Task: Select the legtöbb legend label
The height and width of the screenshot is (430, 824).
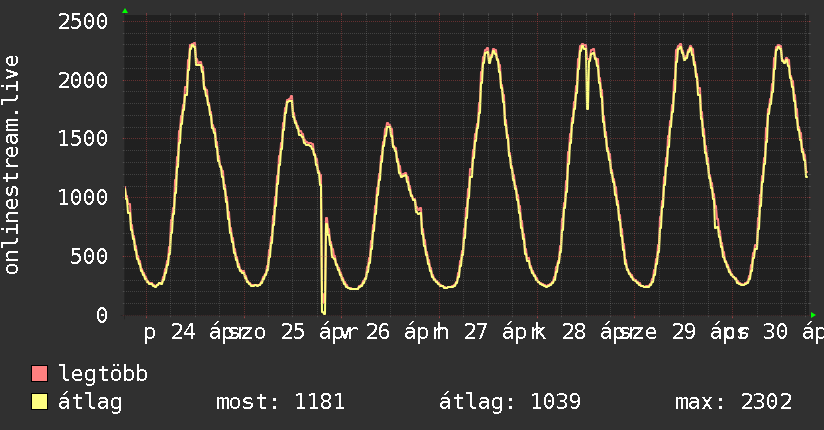Action: coord(104,374)
